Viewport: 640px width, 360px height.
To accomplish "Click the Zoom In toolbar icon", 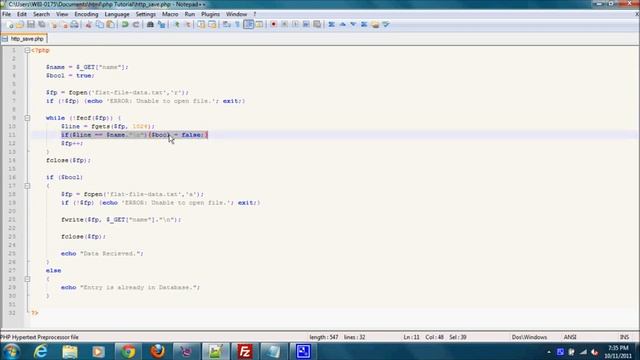I will 177,24.
